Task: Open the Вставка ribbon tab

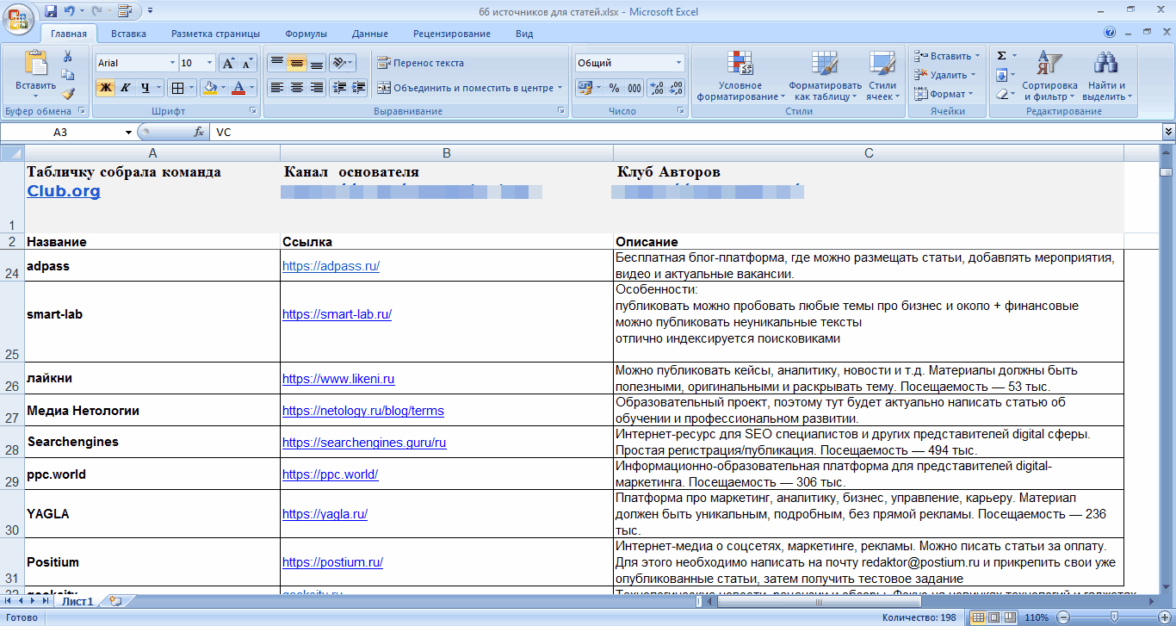Action: (x=129, y=34)
